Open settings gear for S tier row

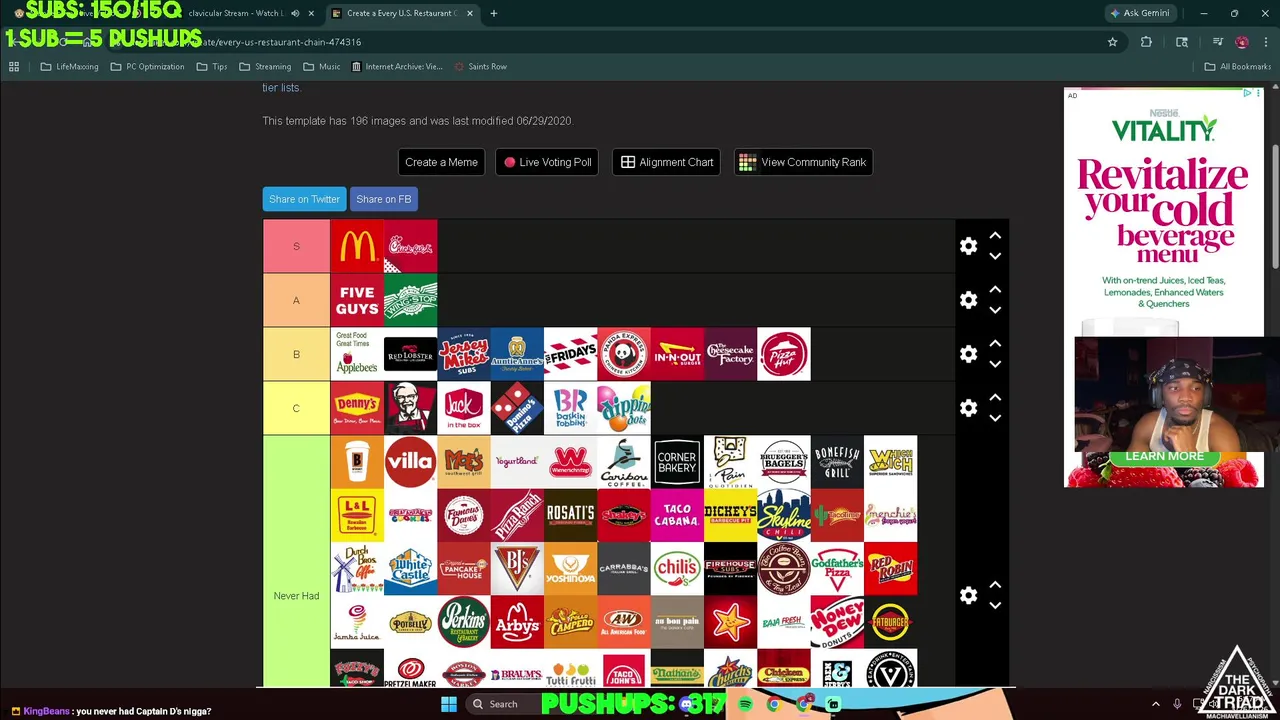pos(968,246)
